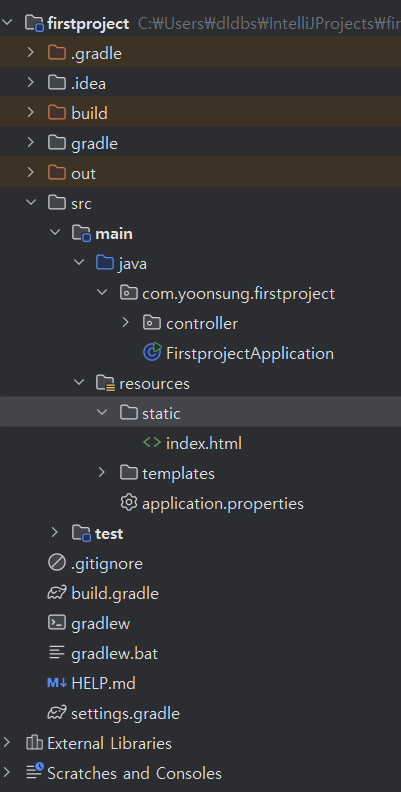Click the firstproject module folder icon
The height and width of the screenshot is (792, 401).
click(x=34, y=23)
